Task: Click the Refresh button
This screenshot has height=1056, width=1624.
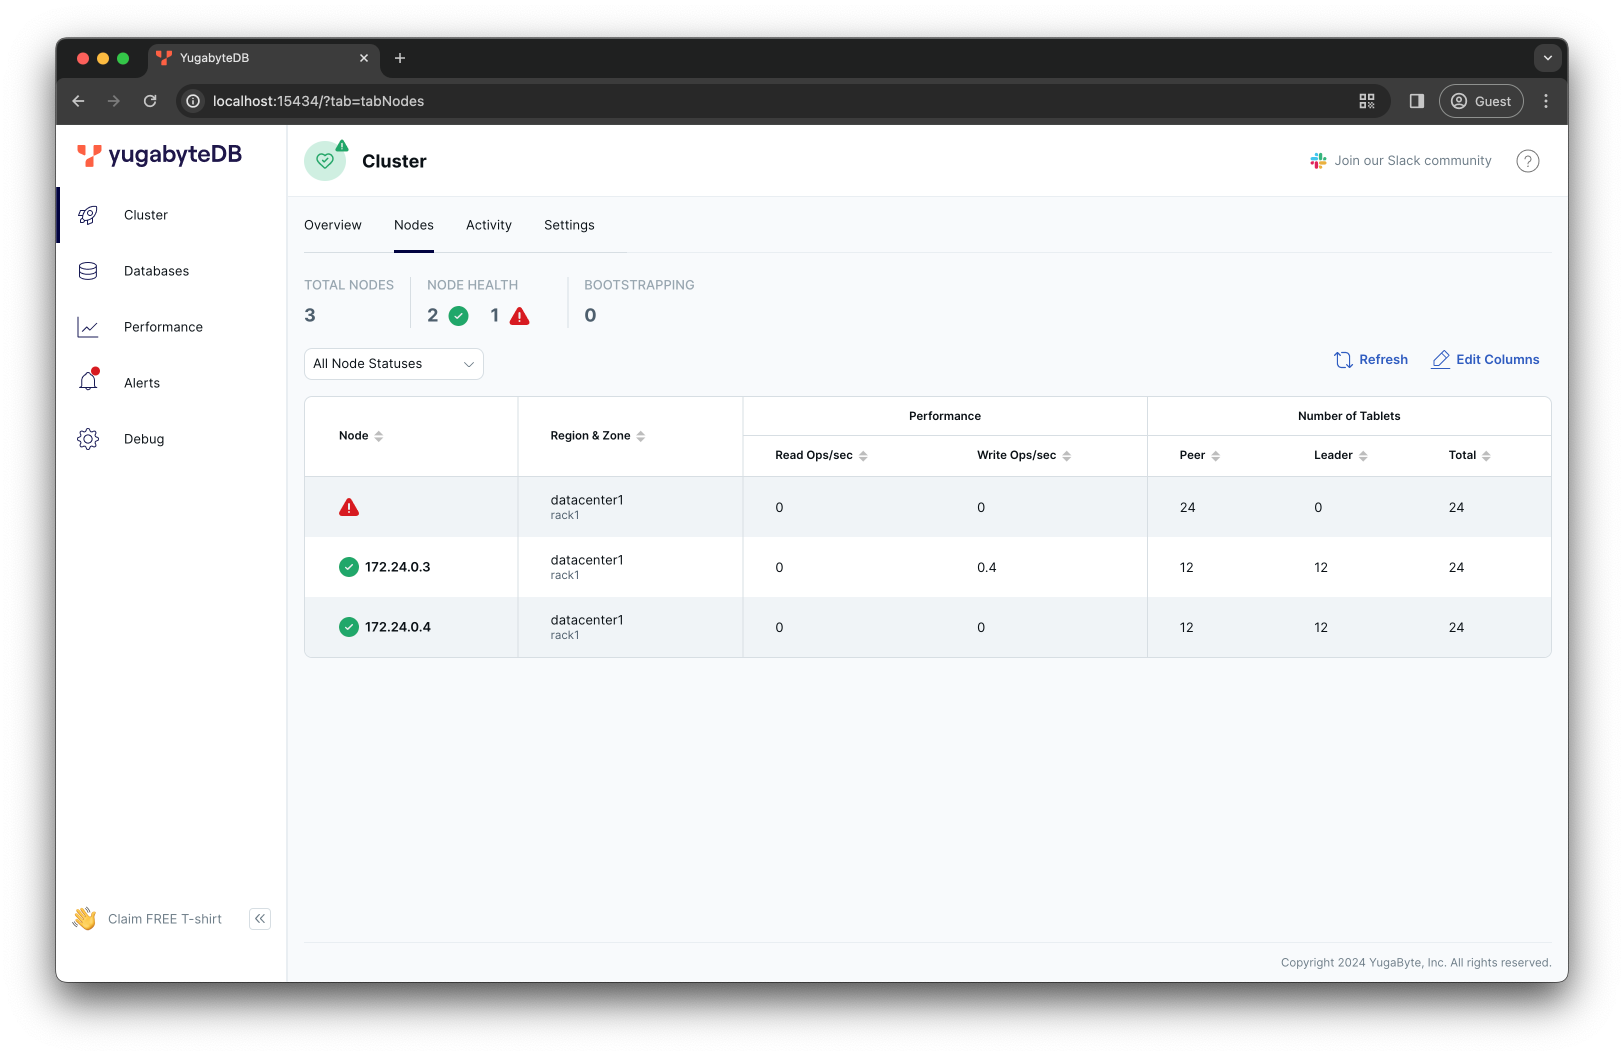Action: (1371, 360)
